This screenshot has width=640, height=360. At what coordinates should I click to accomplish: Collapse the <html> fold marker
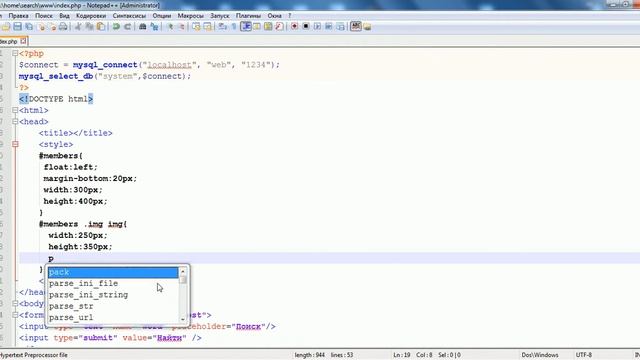[x=15, y=110]
